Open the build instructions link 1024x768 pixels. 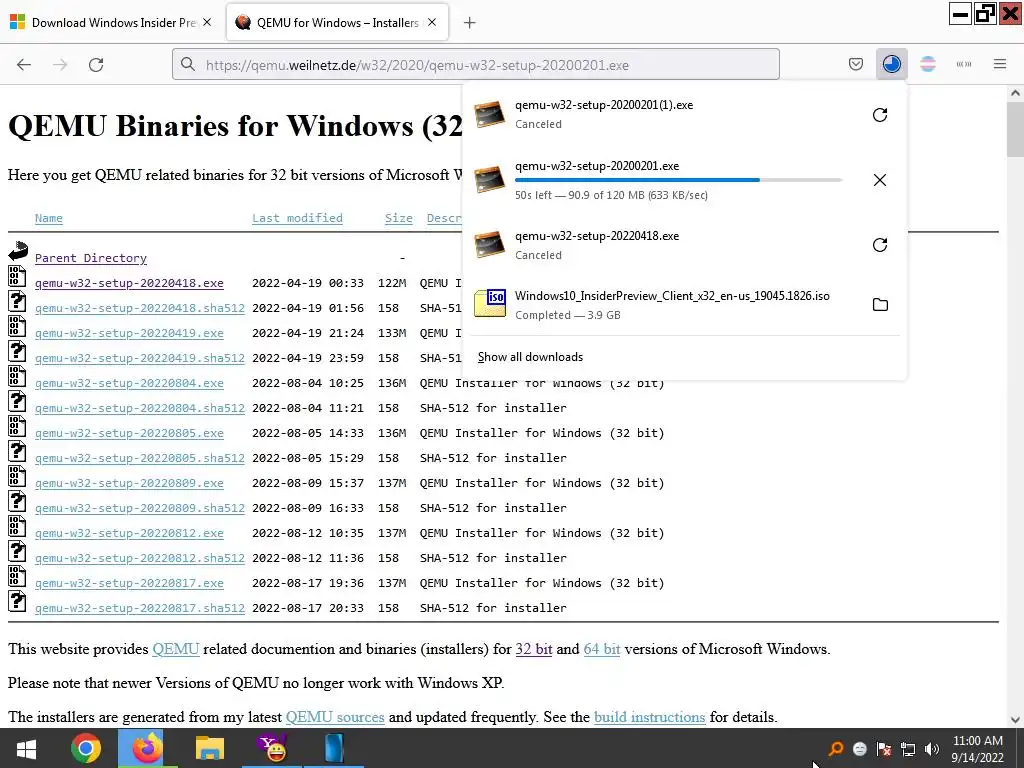click(x=649, y=717)
